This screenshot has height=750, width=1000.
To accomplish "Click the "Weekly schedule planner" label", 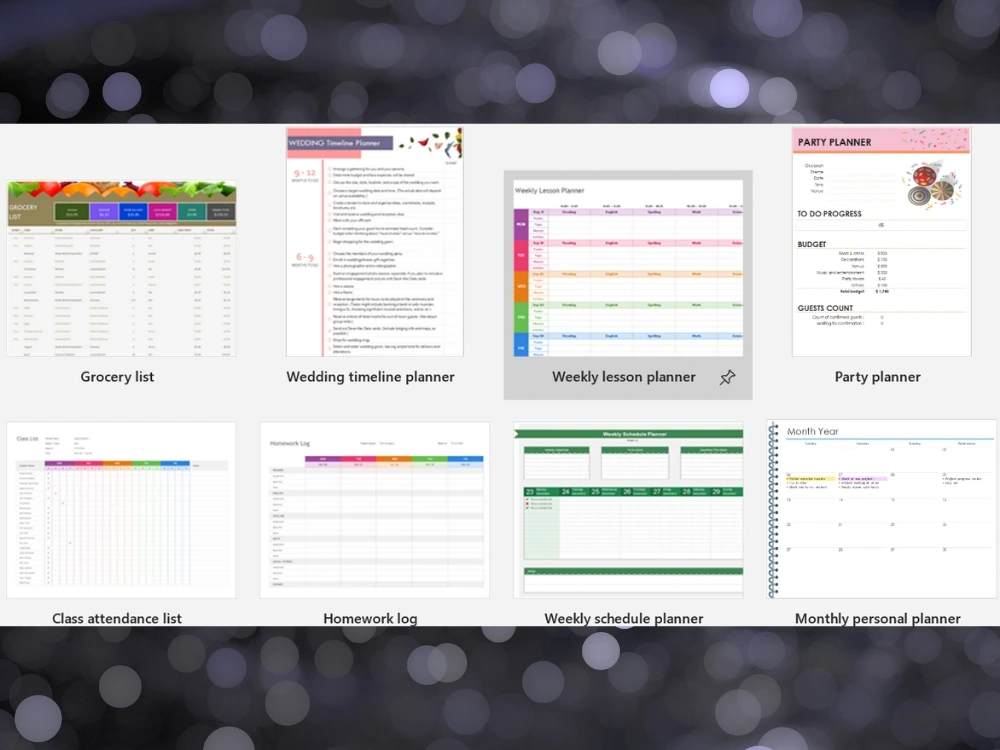I will (x=624, y=618).
